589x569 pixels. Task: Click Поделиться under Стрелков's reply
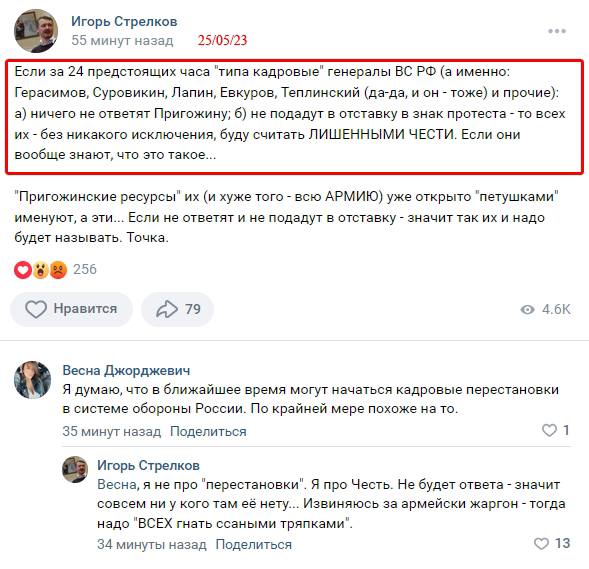(254, 545)
